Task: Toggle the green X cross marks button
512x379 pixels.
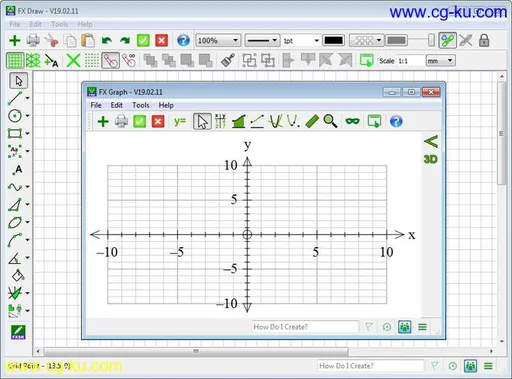Action: point(73,61)
